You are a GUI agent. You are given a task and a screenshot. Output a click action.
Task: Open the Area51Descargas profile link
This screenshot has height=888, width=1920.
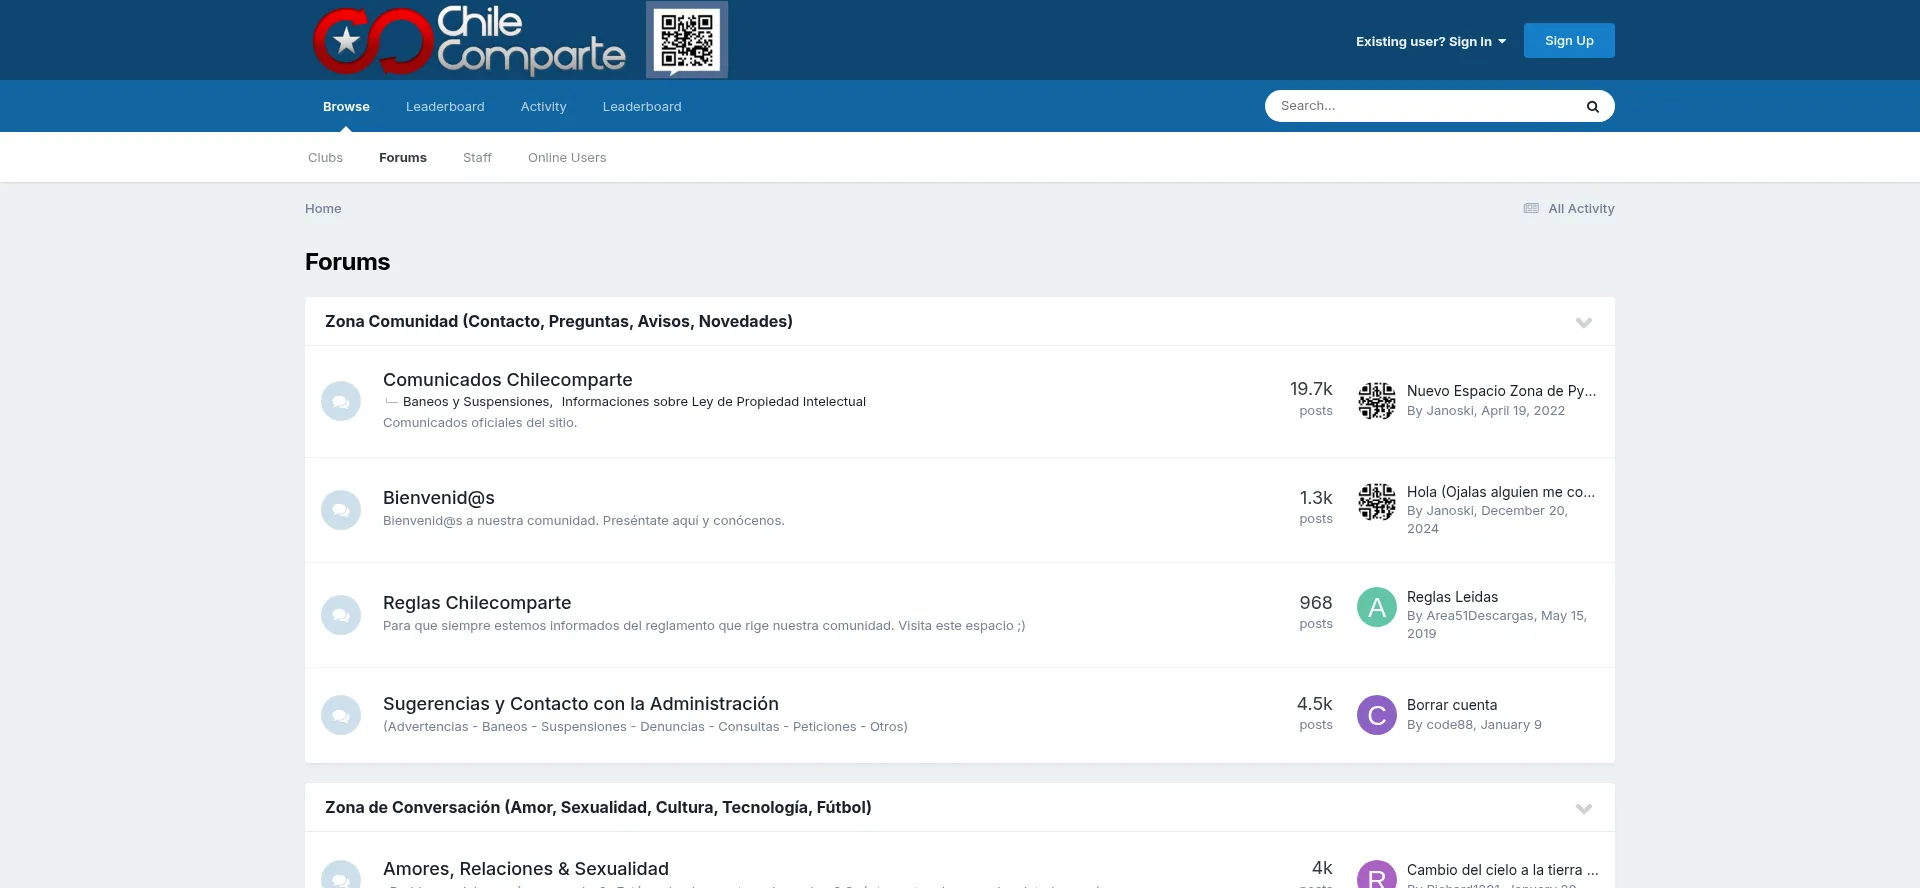1480,616
